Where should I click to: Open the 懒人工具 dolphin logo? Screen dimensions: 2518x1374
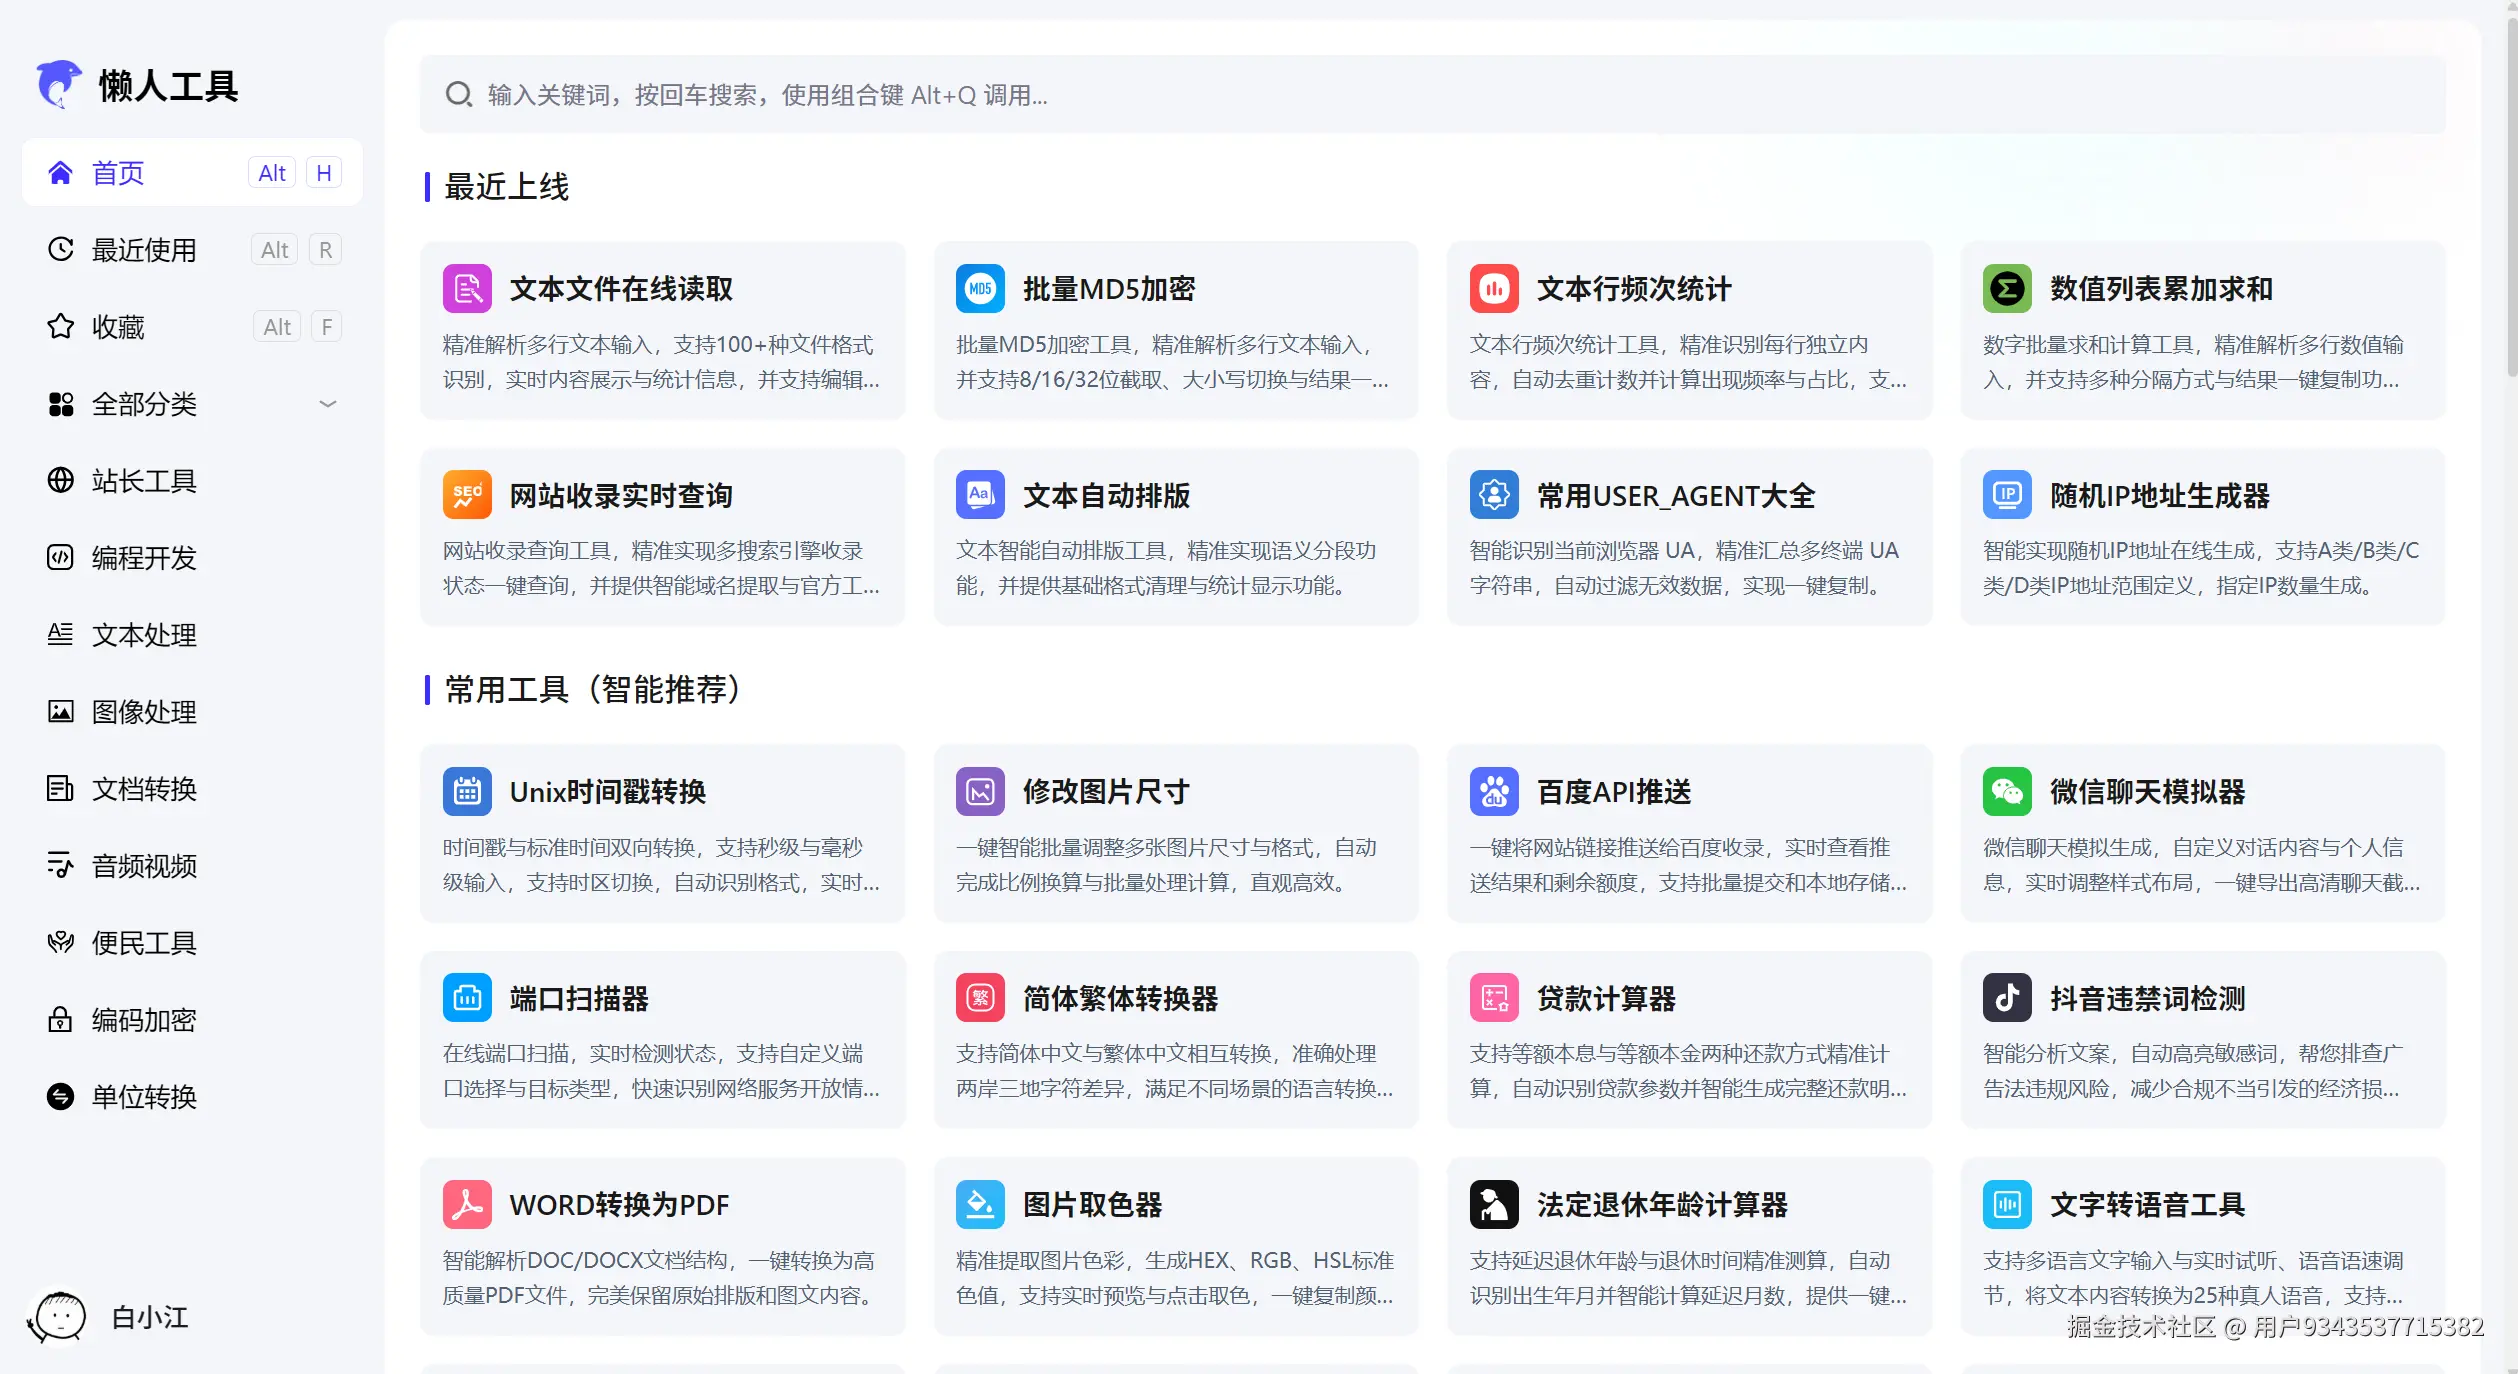[59, 85]
